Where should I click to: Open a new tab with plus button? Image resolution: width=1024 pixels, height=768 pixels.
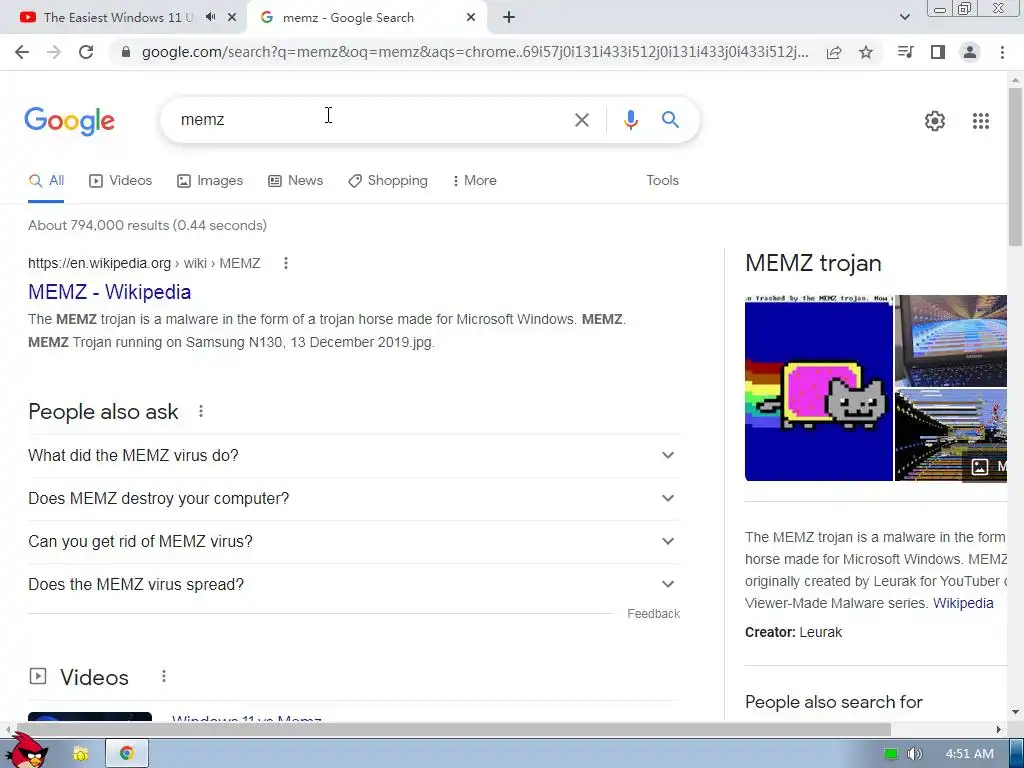click(x=509, y=17)
